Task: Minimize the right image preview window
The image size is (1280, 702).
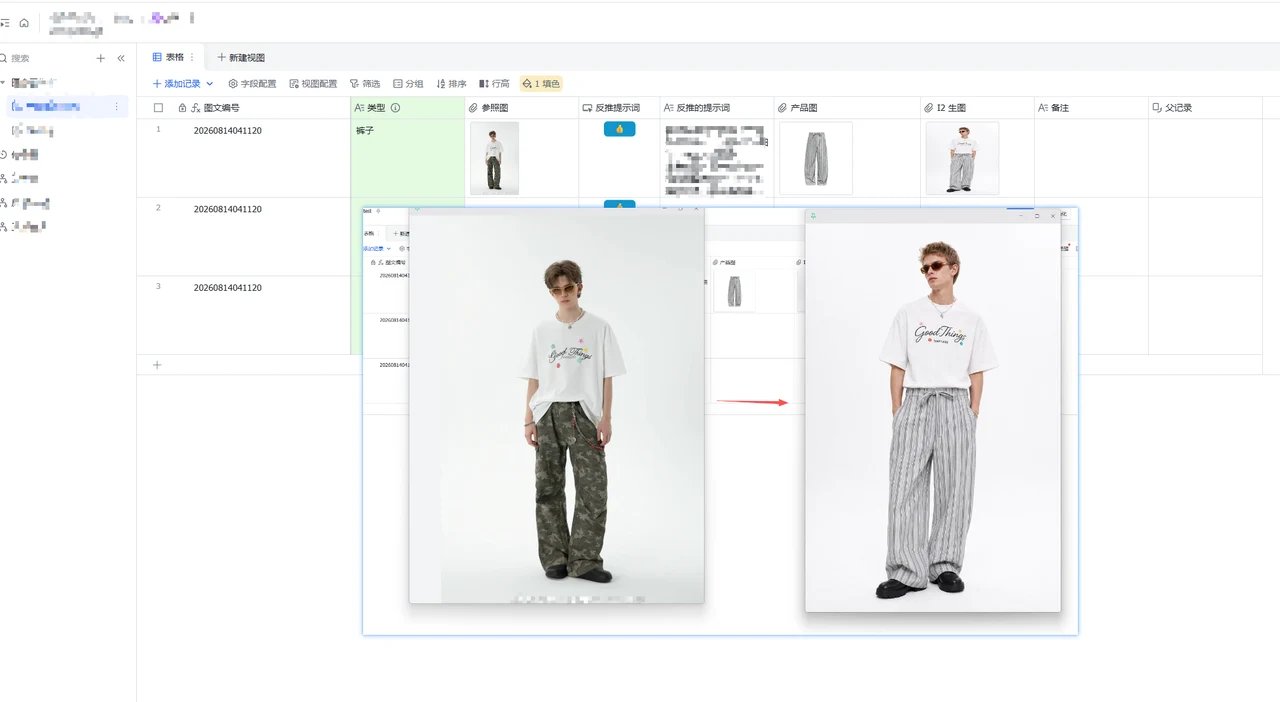Action: [1020, 216]
